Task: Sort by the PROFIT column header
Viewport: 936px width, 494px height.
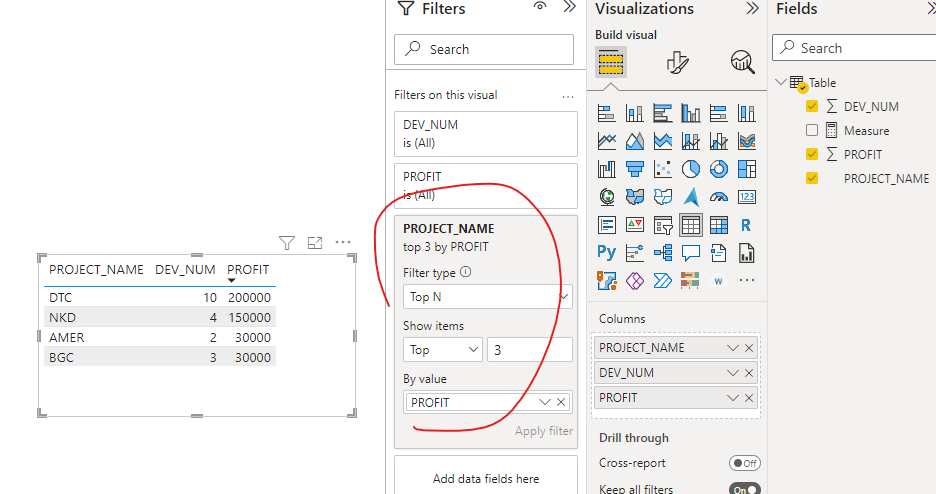Action: (x=248, y=270)
